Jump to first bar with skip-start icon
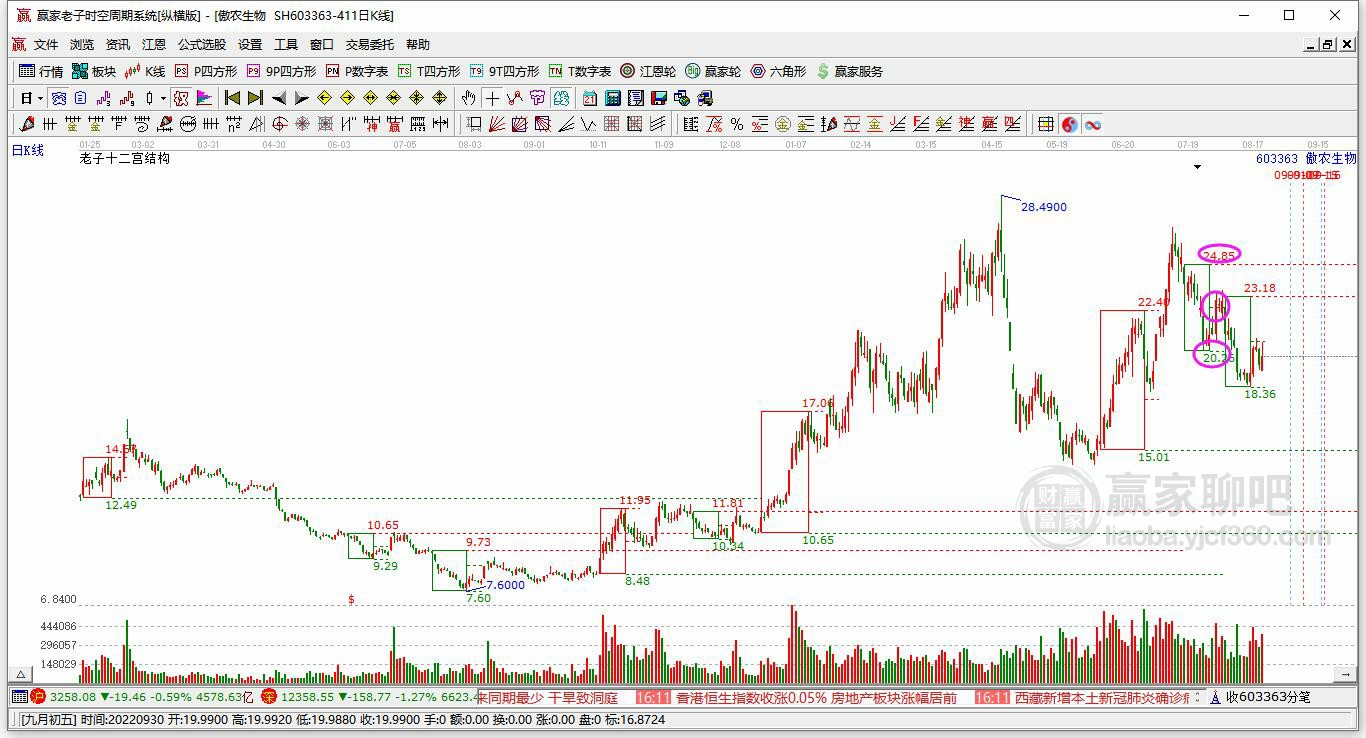1366x738 pixels. (232, 98)
